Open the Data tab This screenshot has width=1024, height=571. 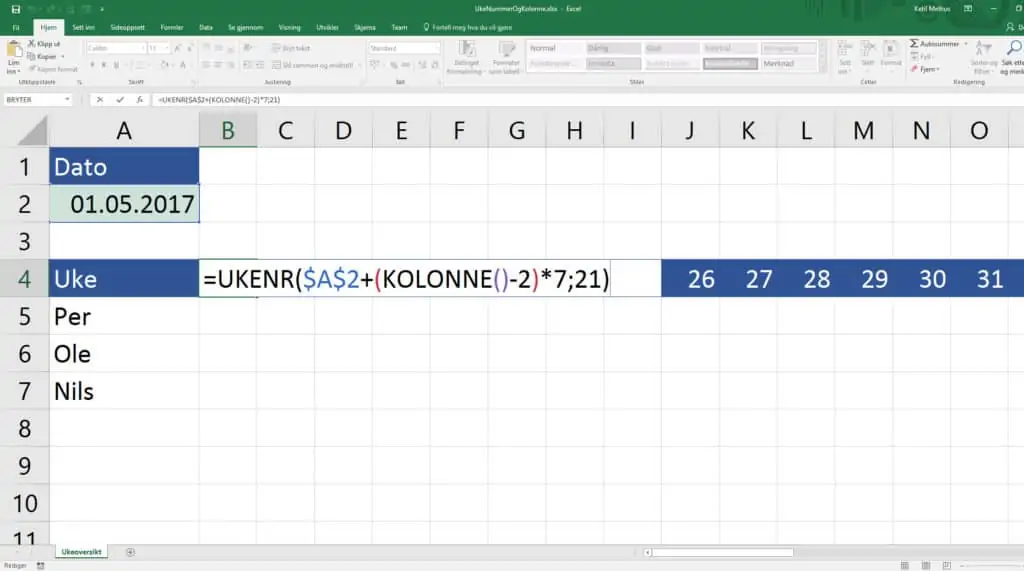(206, 27)
